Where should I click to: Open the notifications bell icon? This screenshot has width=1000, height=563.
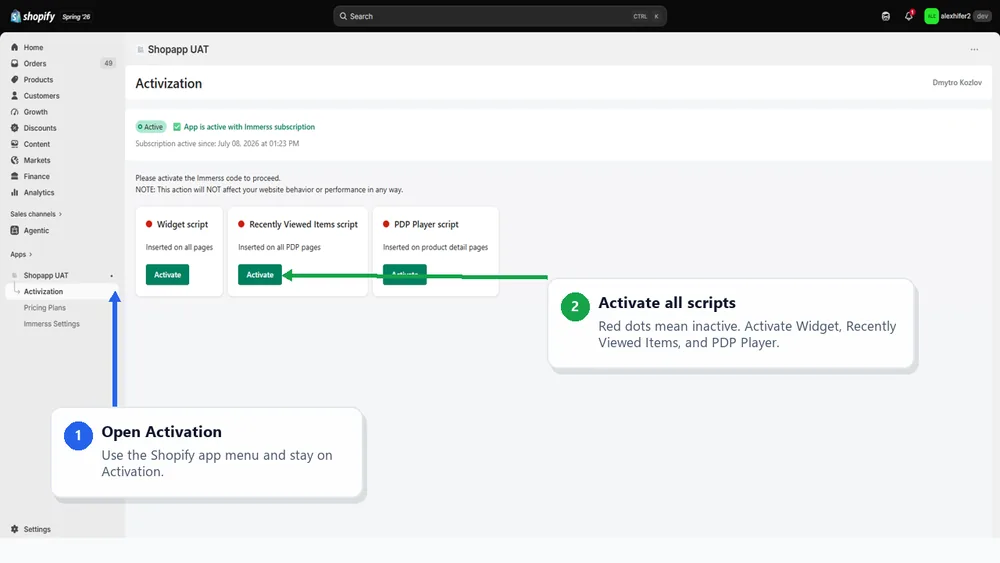[909, 16]
